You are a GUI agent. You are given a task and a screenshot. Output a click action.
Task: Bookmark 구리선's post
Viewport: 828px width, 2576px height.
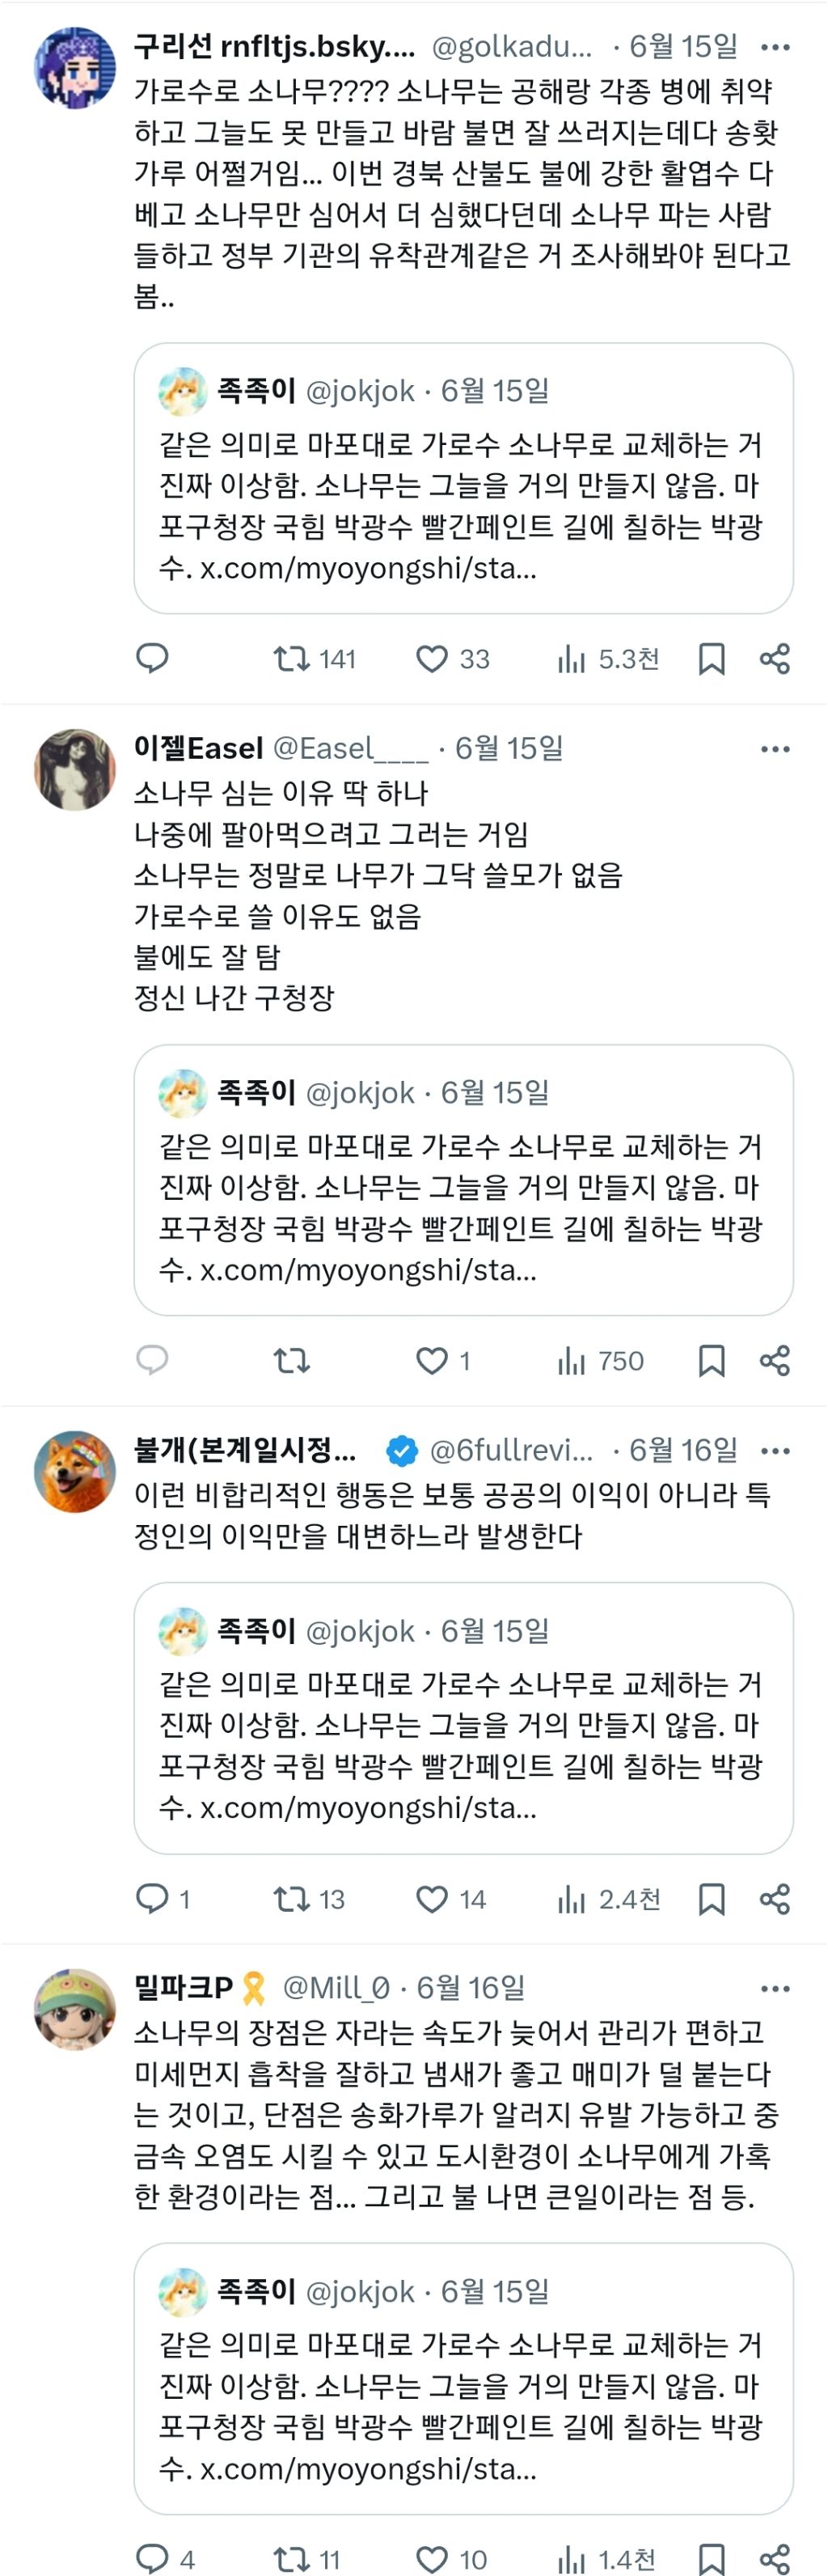click(x=711, y=658)
